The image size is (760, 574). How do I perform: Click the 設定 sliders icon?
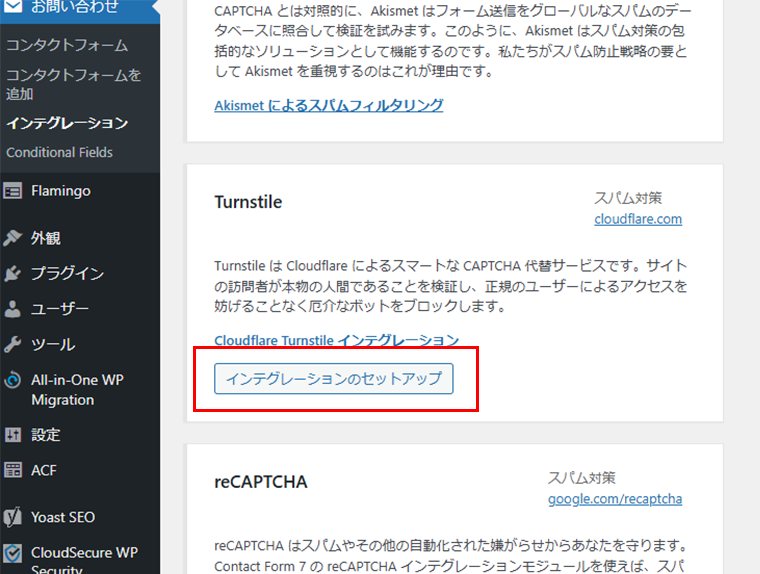click(13, 435)
